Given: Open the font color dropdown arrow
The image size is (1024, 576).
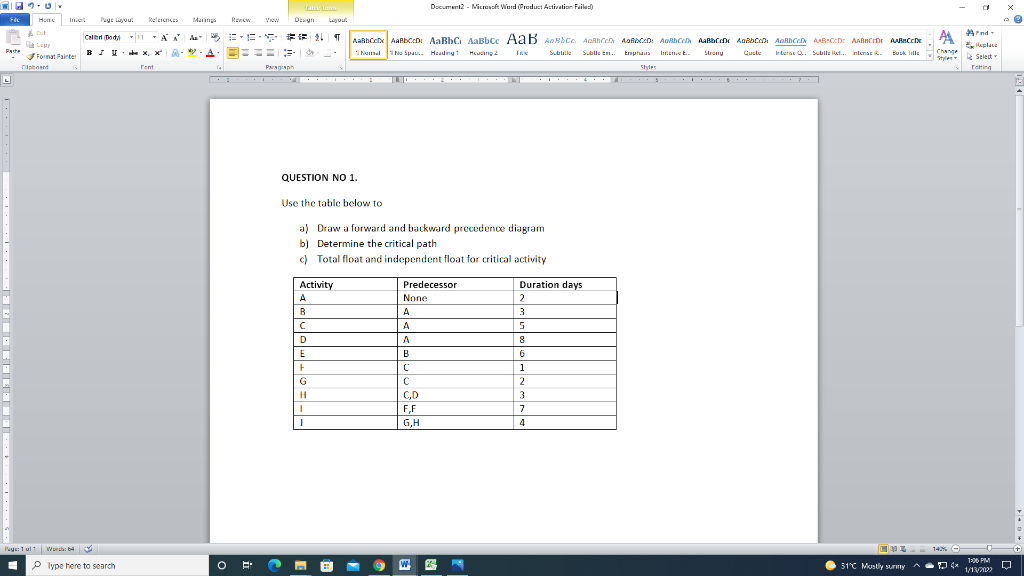Looking at the screenshot, I should click(217, 53).
